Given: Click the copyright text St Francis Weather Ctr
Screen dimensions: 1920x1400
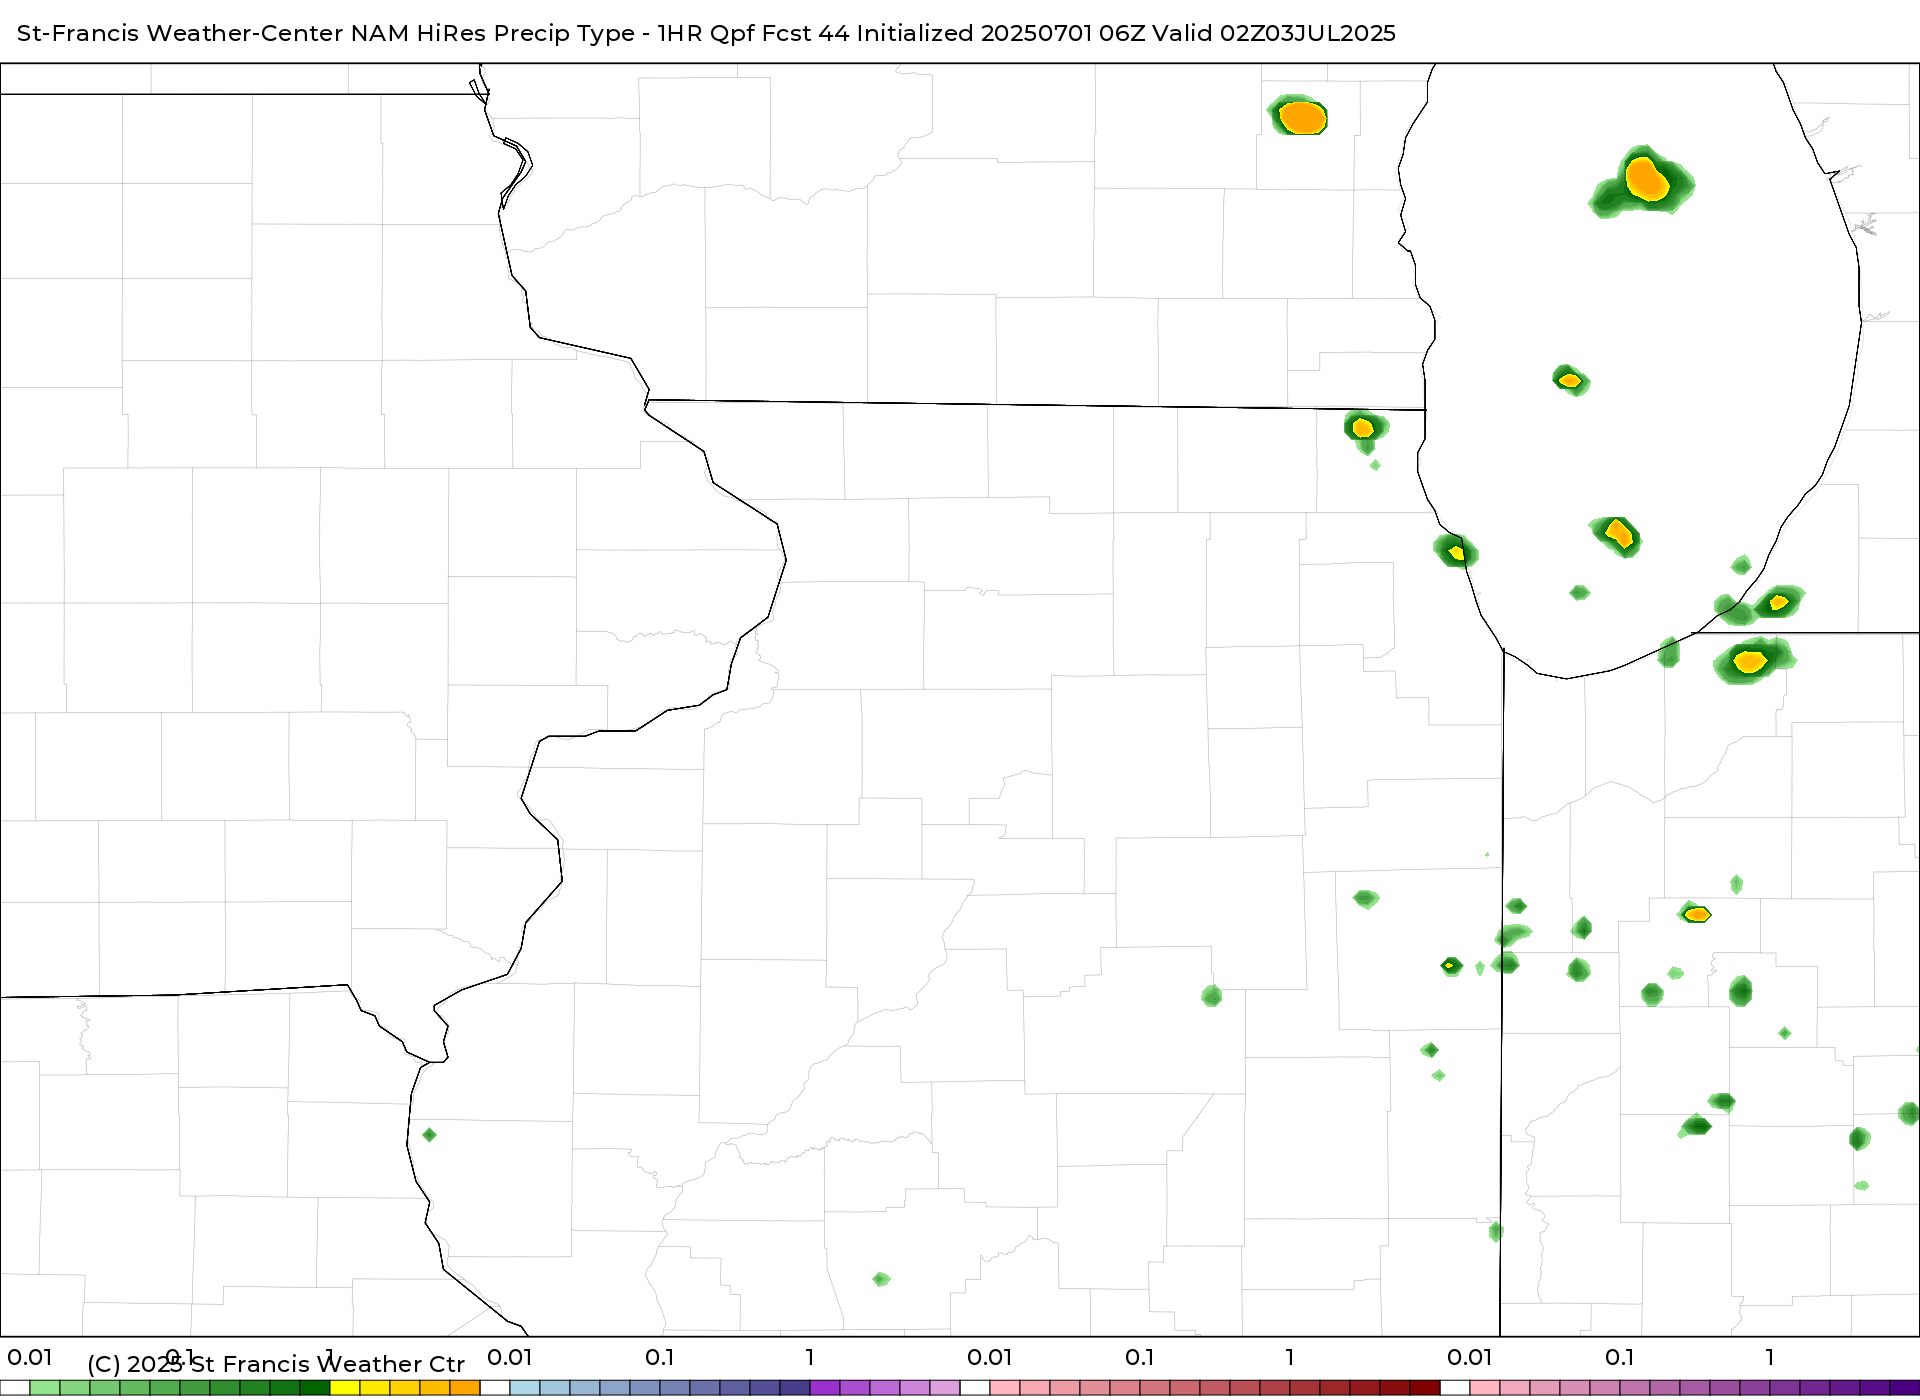Looking at the screenshot, I should coord(327,1364).
